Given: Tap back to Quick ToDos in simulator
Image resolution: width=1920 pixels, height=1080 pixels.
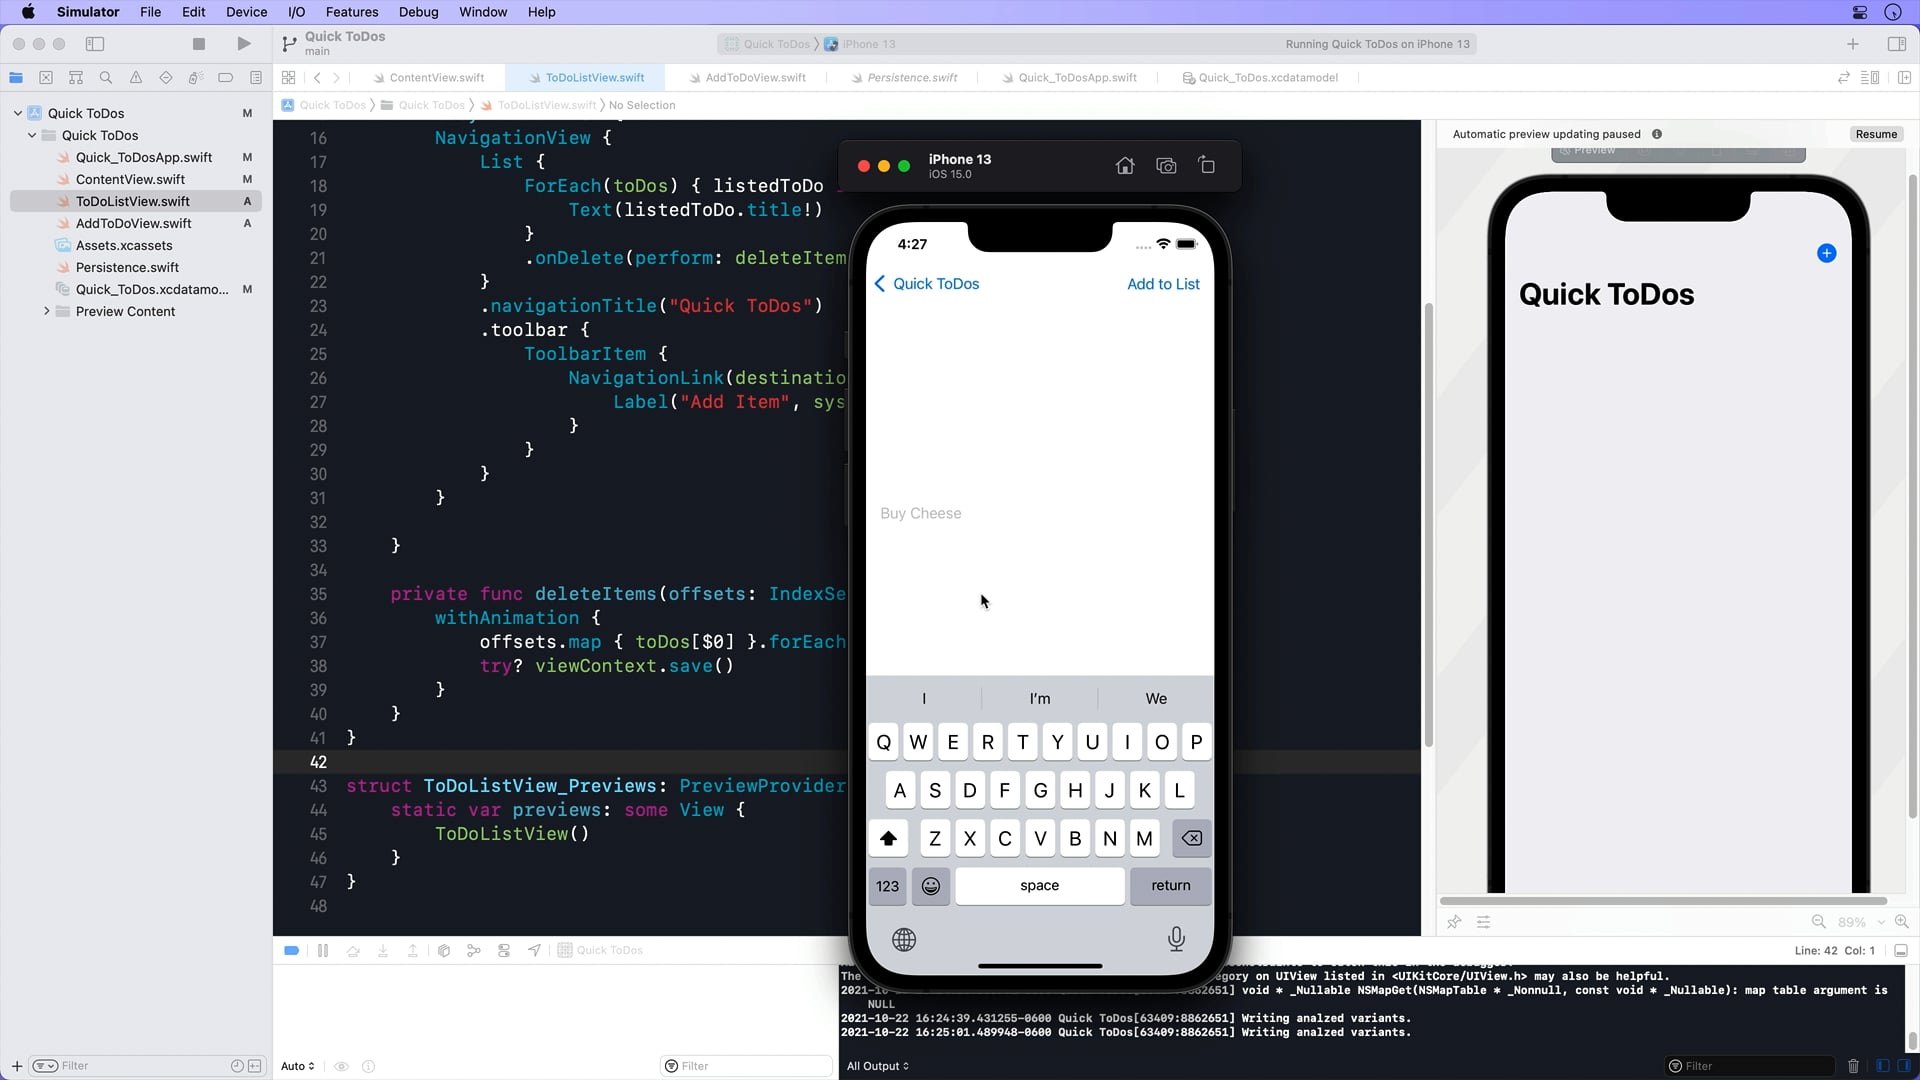Looking at the screenshot, I should (927, 284).
